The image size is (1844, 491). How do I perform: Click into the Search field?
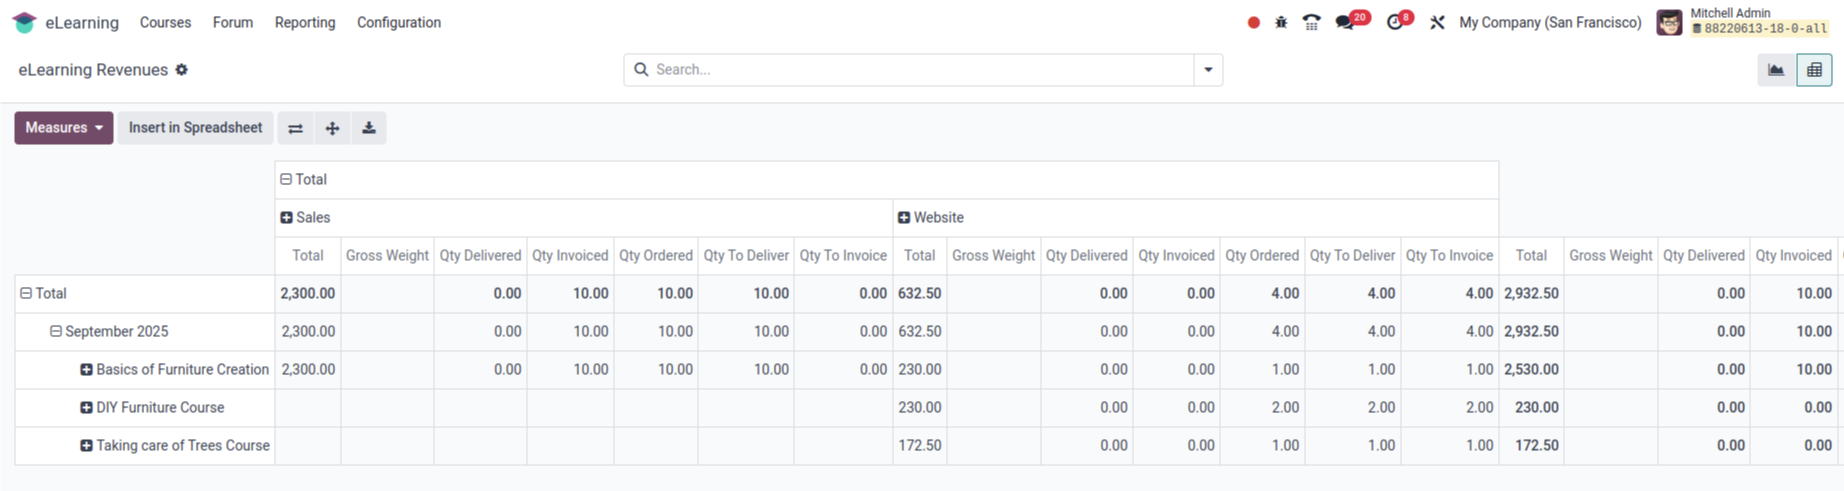click(920, 70)
